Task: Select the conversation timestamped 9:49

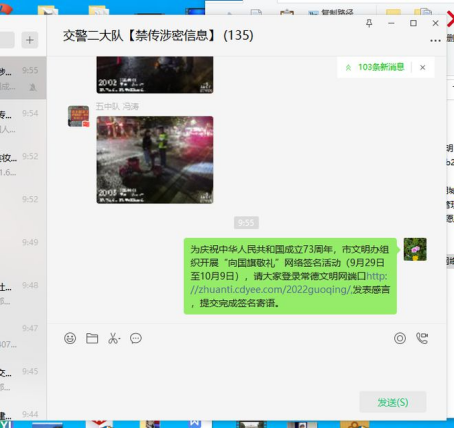Action: 23,250
